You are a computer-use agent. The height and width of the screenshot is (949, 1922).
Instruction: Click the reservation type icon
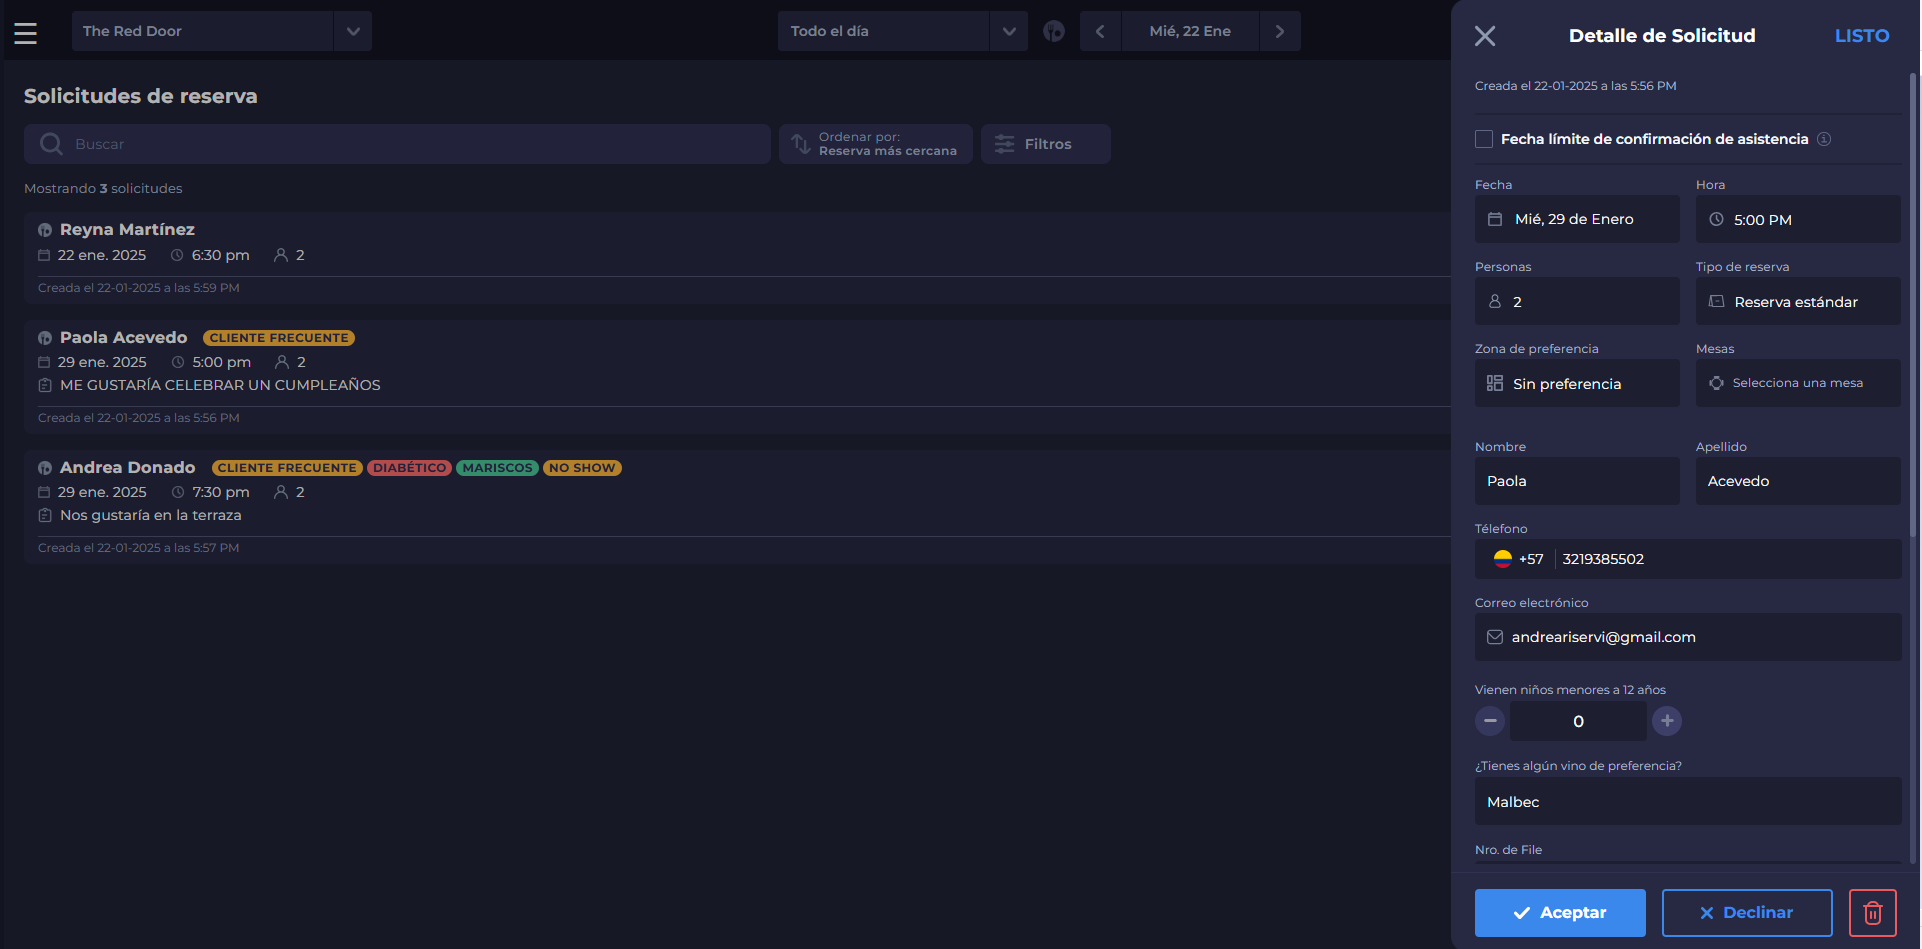(1717, 301)
